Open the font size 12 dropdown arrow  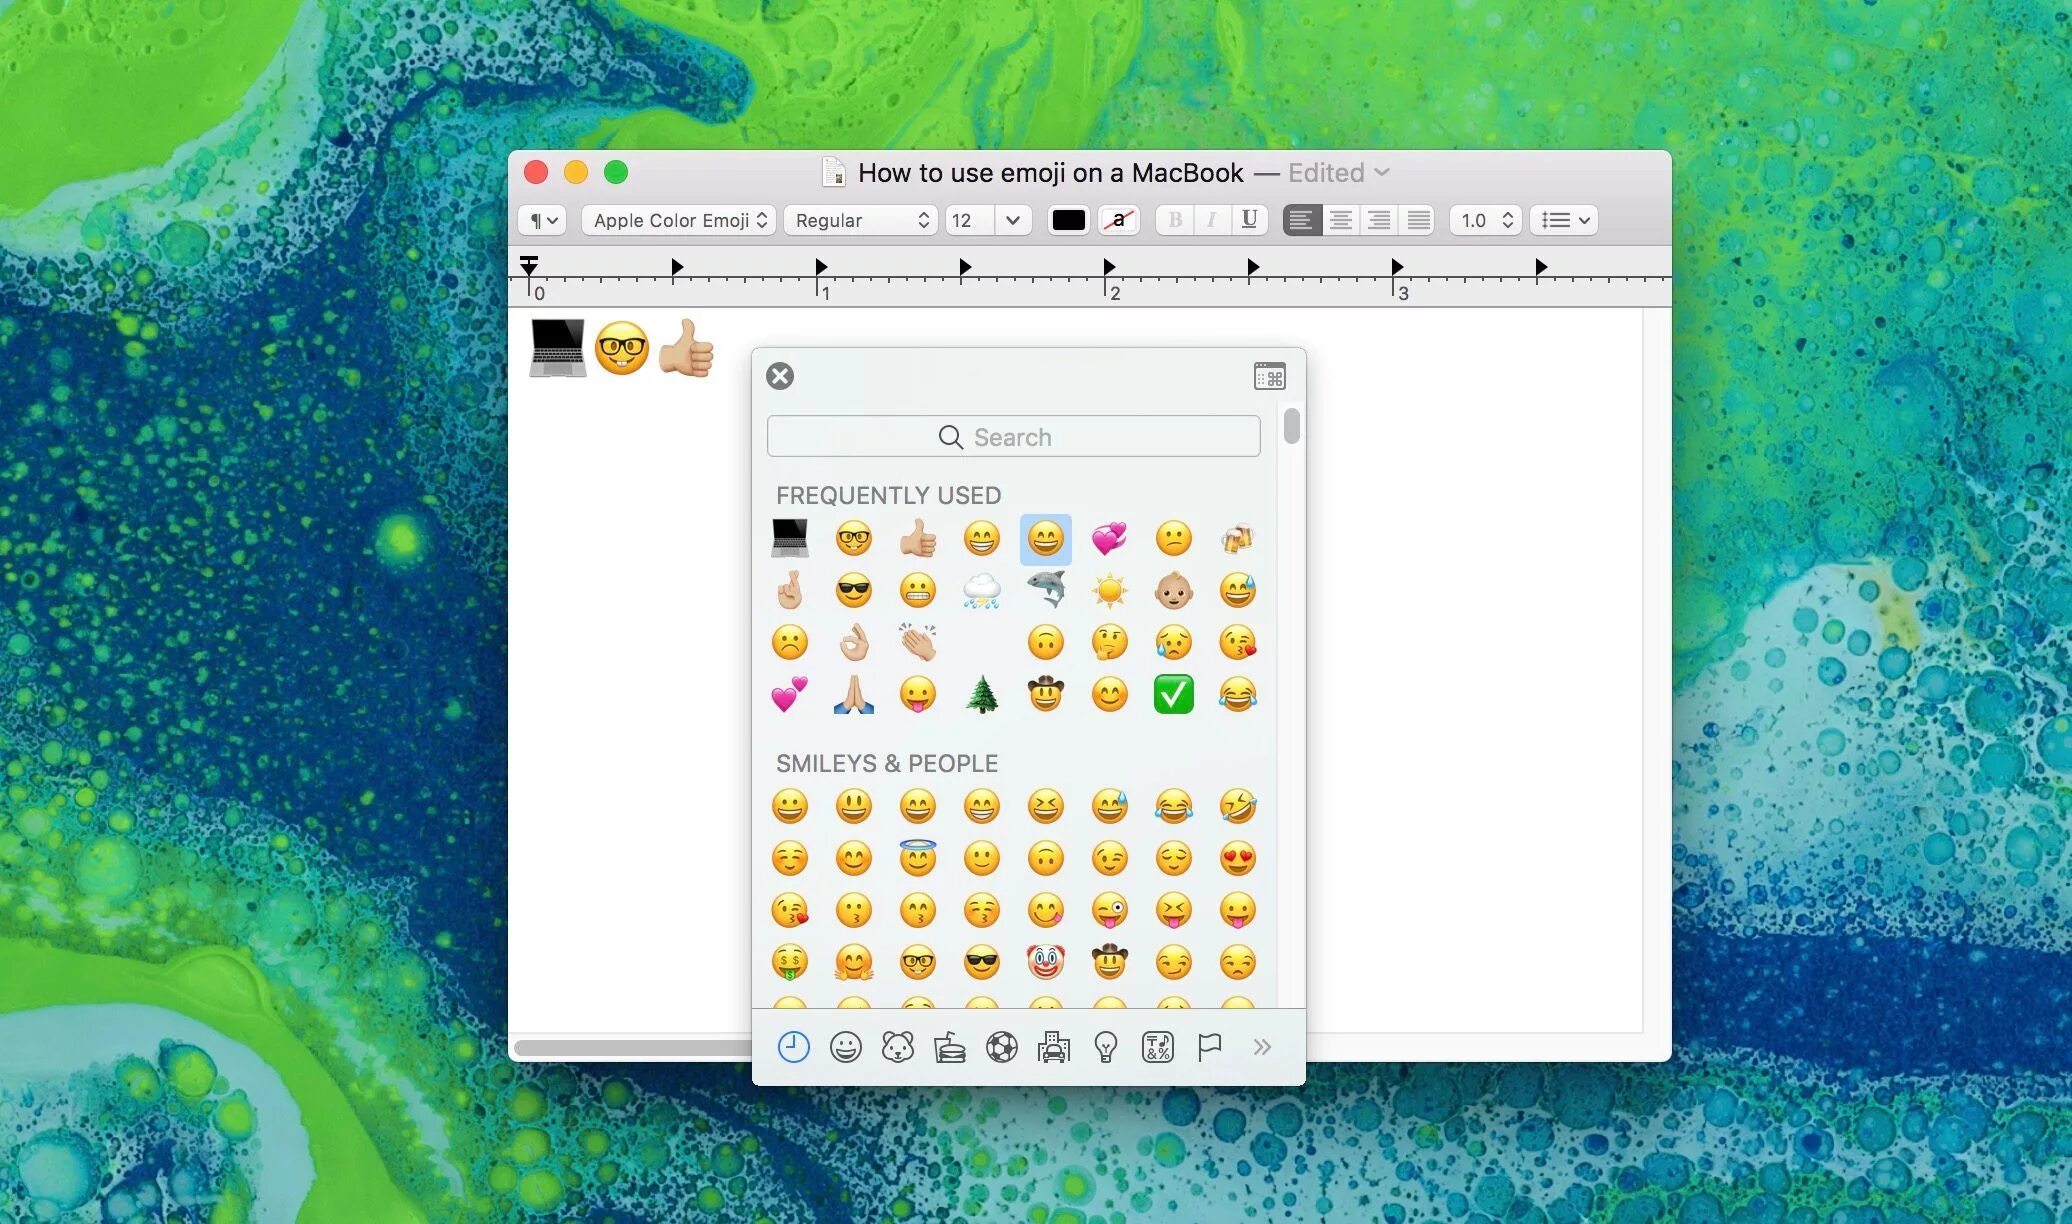pyautogui.click(x=1012, y=220)
